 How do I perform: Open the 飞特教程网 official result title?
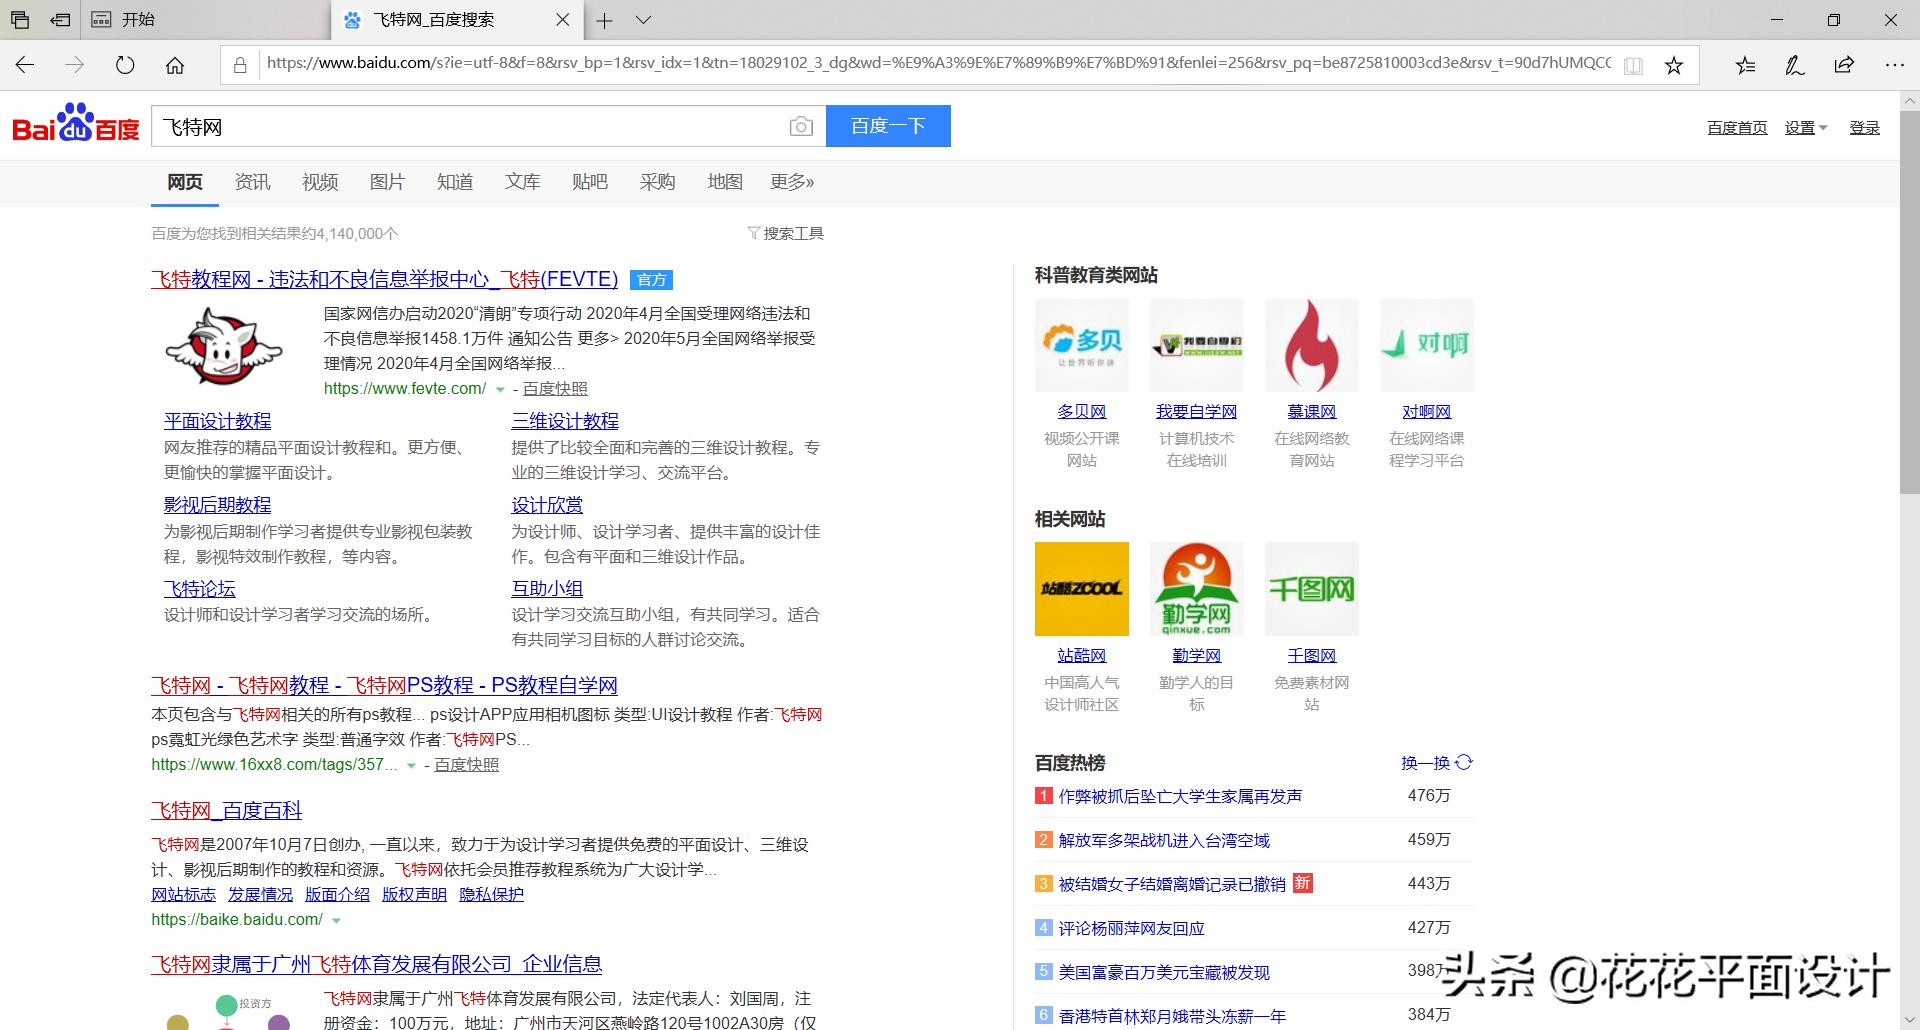(385, 280)
